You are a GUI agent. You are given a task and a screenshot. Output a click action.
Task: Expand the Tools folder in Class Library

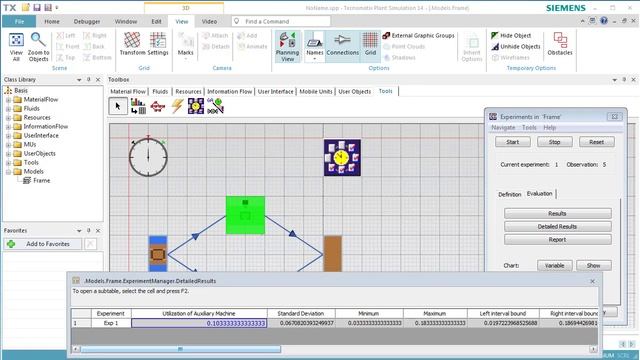tap(8, 162)
